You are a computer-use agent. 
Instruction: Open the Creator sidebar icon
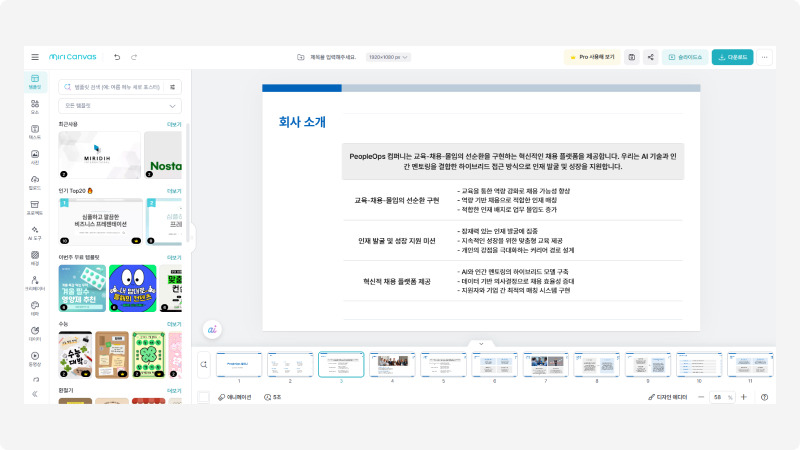coord(35,283)
